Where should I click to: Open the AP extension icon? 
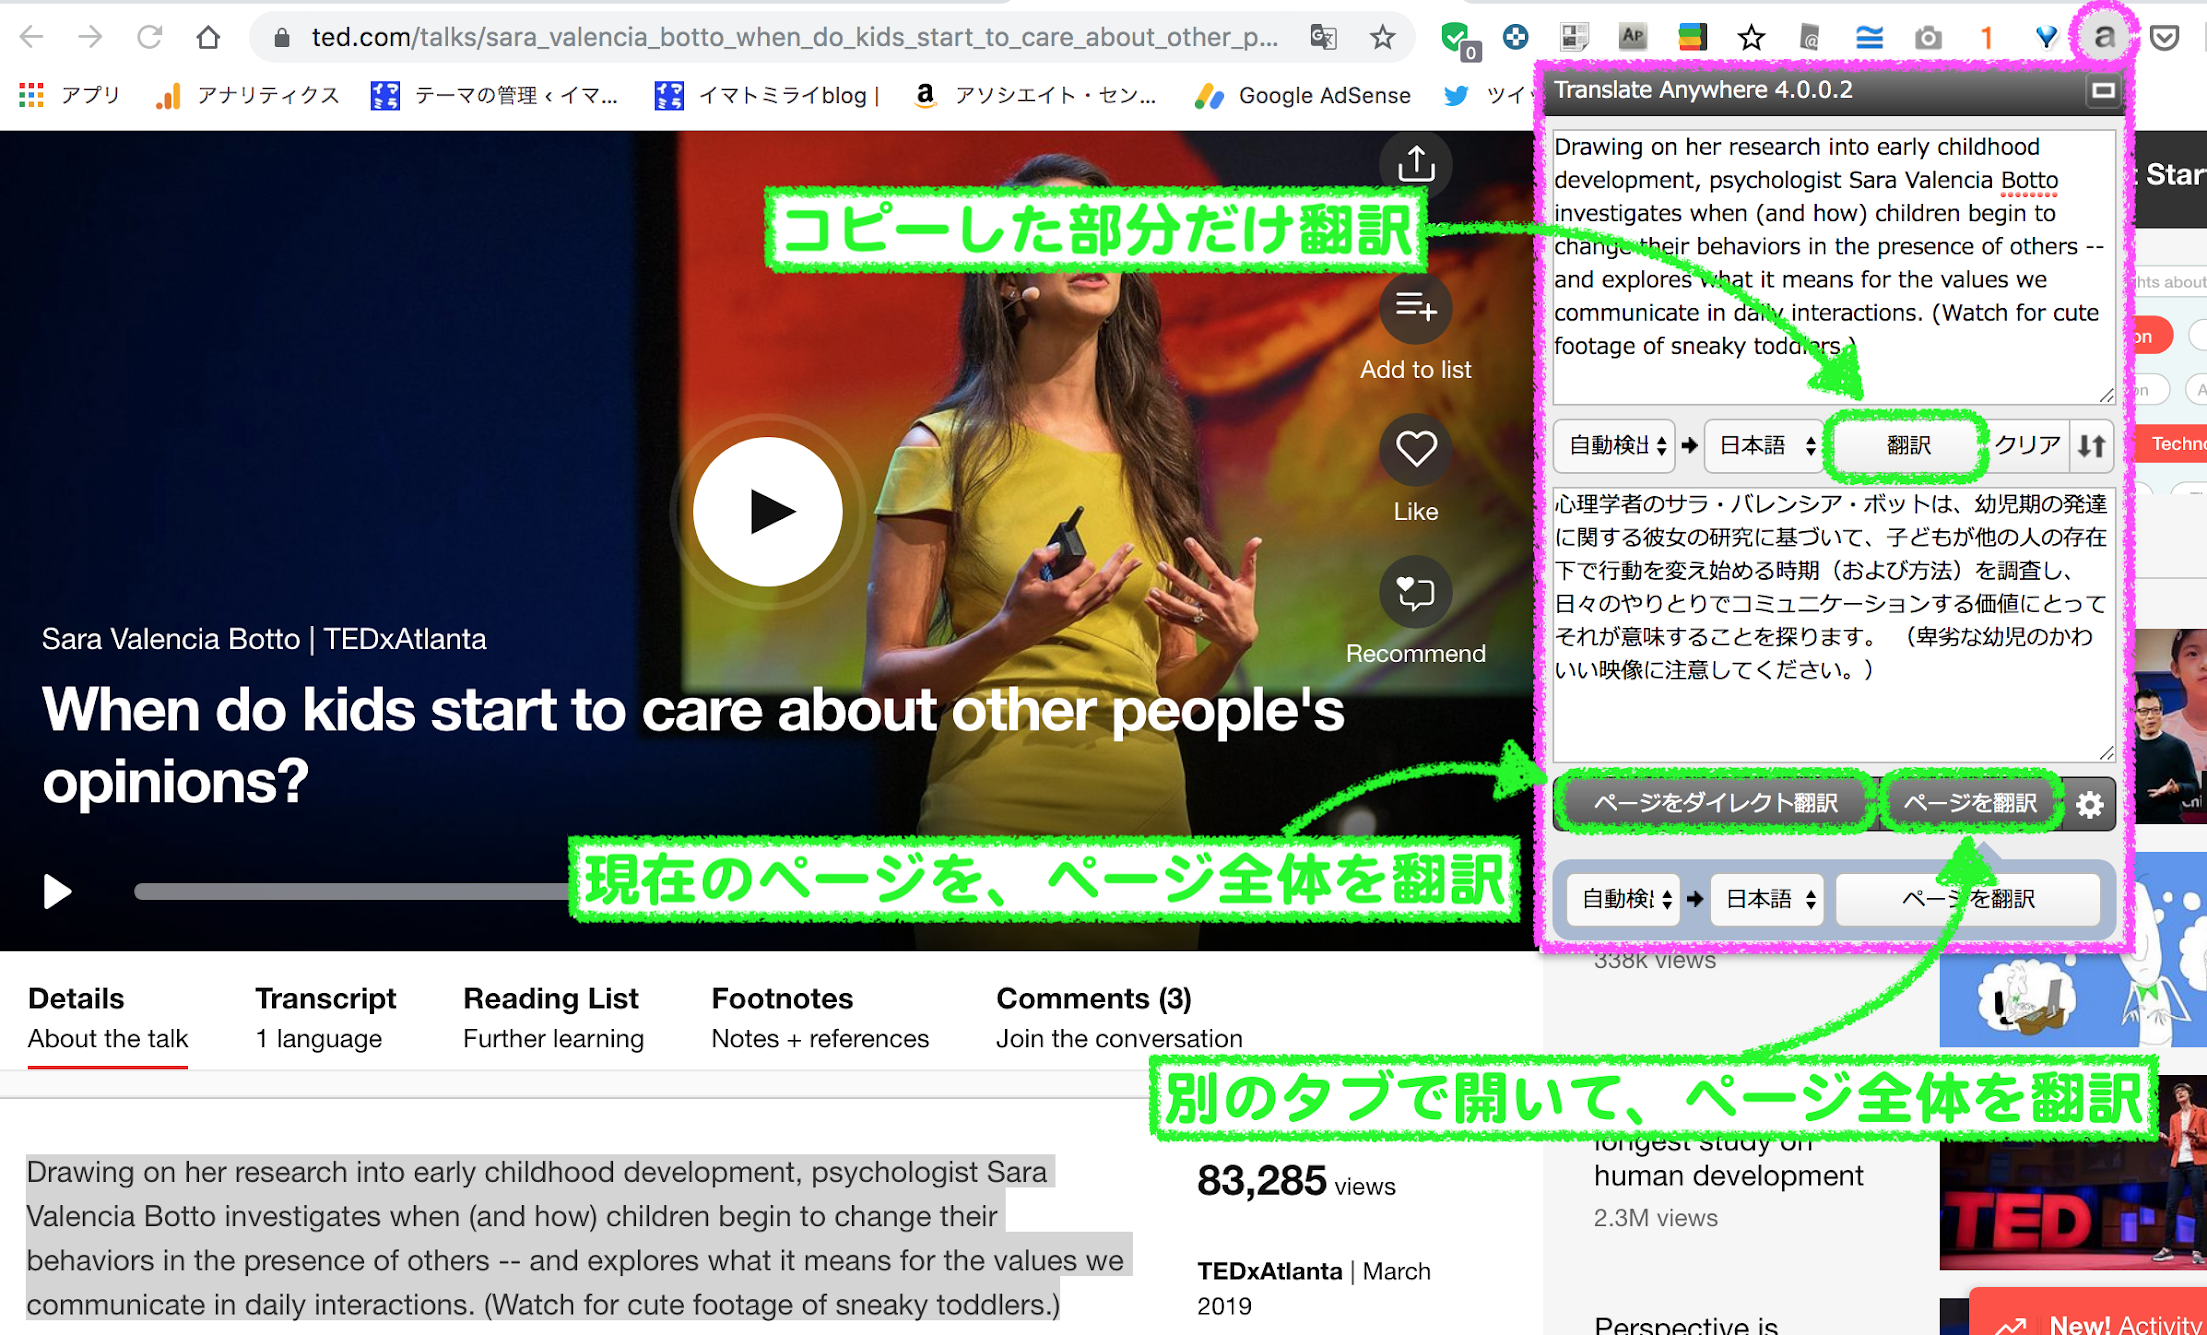click(1632, 37)
